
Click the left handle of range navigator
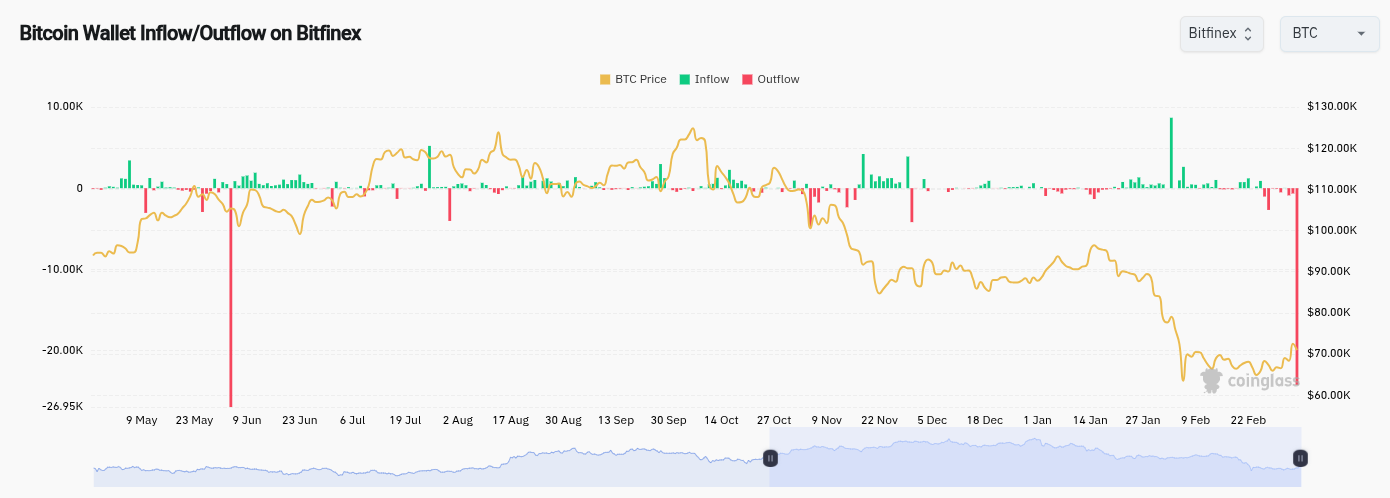(x=770, y=458)
